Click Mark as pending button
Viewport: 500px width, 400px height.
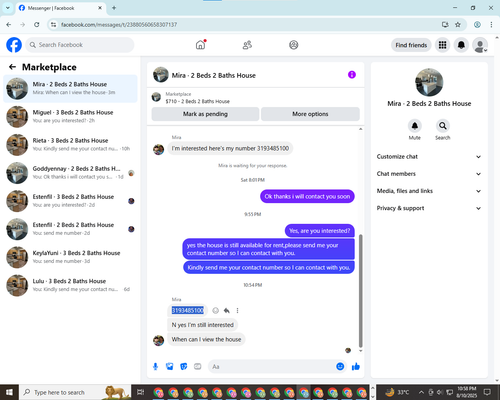pos(205,114)
